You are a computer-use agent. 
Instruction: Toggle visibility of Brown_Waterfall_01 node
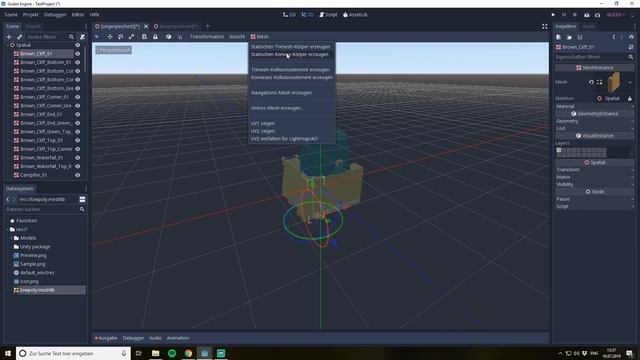coord(77,158)
